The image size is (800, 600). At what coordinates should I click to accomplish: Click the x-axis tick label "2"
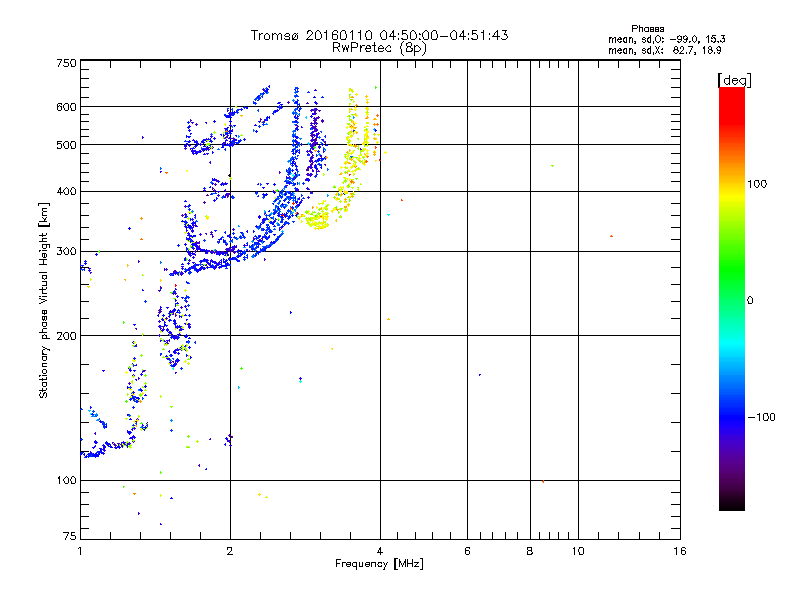[x=230, y=551]
